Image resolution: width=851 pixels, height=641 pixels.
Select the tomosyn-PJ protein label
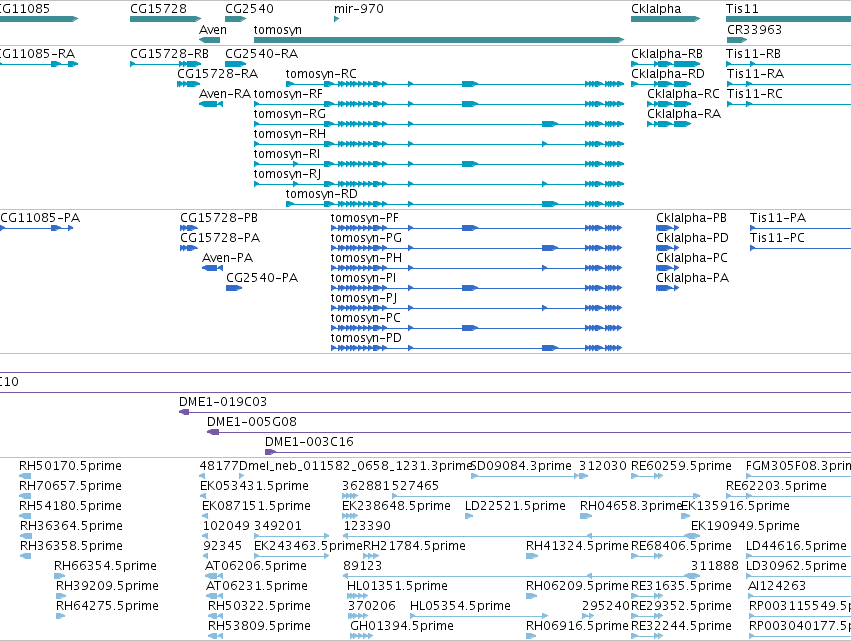pos(364,299)
